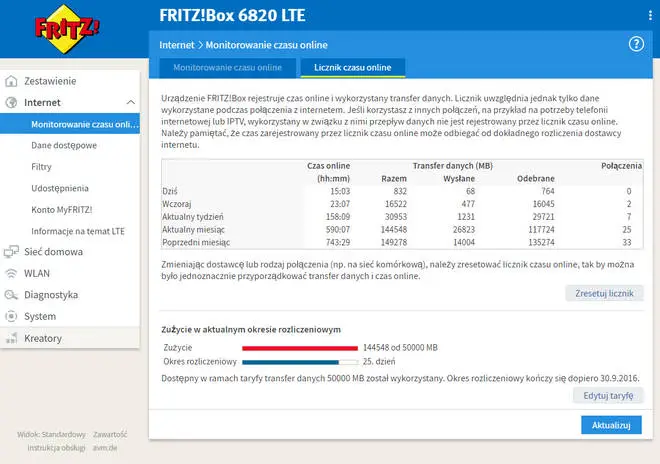Click the Zestawienie house icon
Image resolution: width=660 pixels, height=464 pixels.
[11, 81]
